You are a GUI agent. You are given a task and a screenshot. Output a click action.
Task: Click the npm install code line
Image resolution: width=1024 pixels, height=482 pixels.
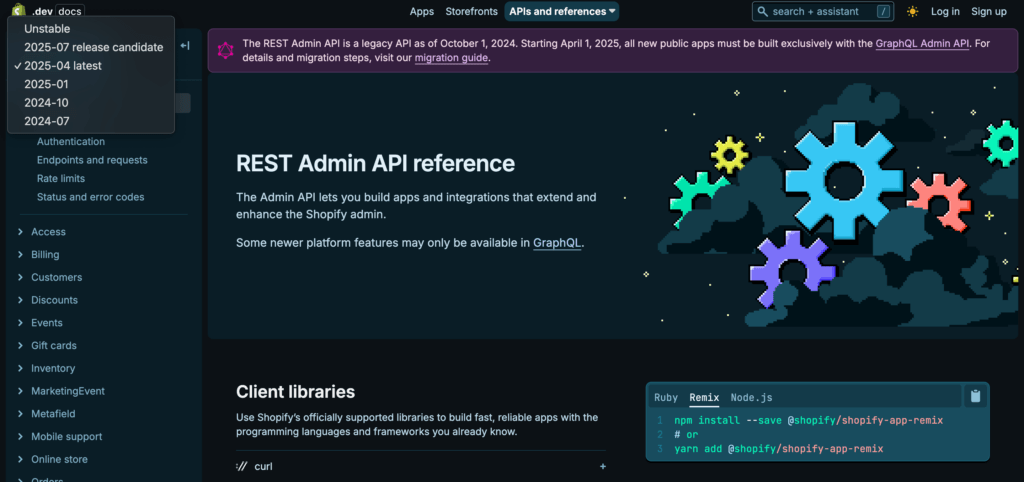point(808,421)
